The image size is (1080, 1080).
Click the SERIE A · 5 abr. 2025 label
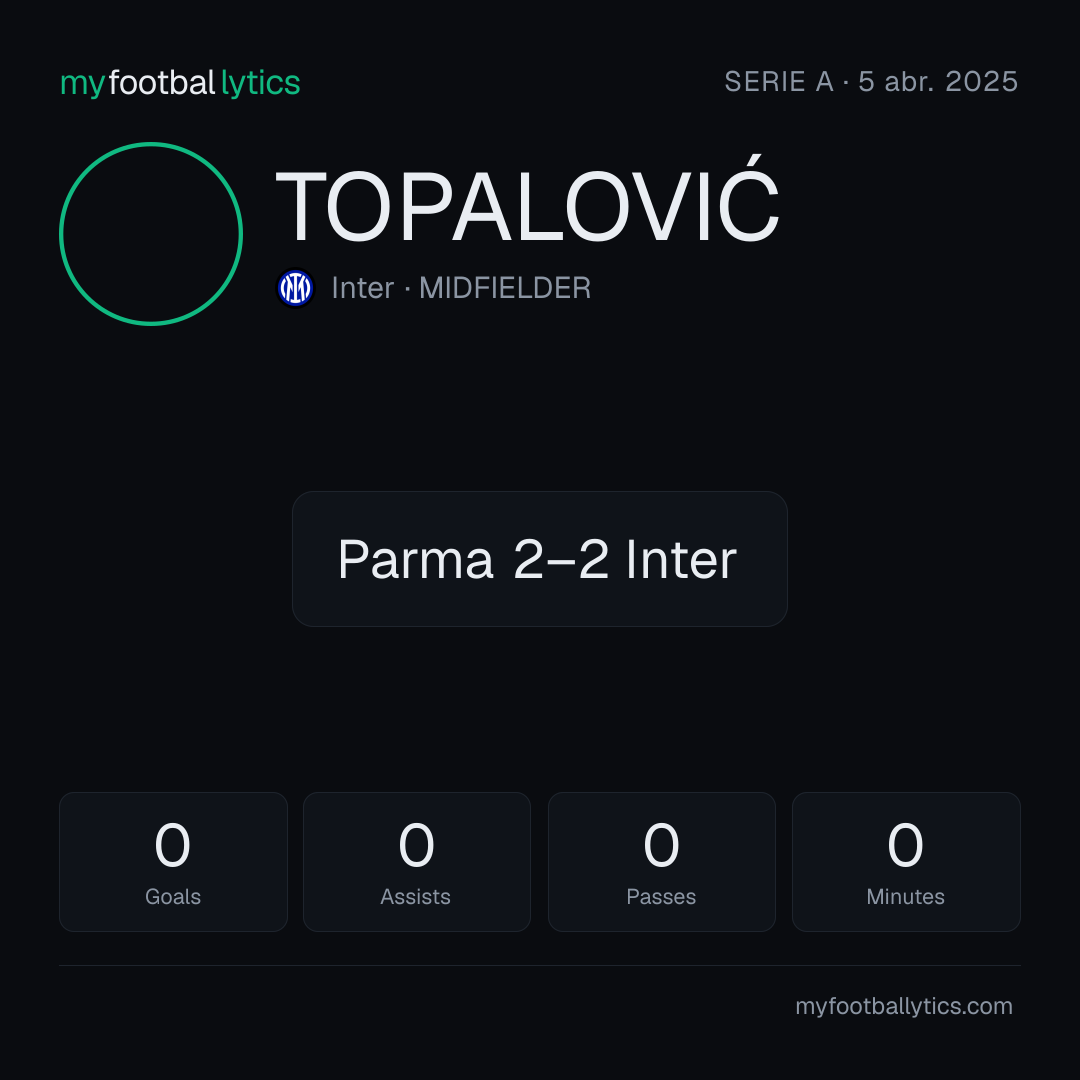click(871, 82)
